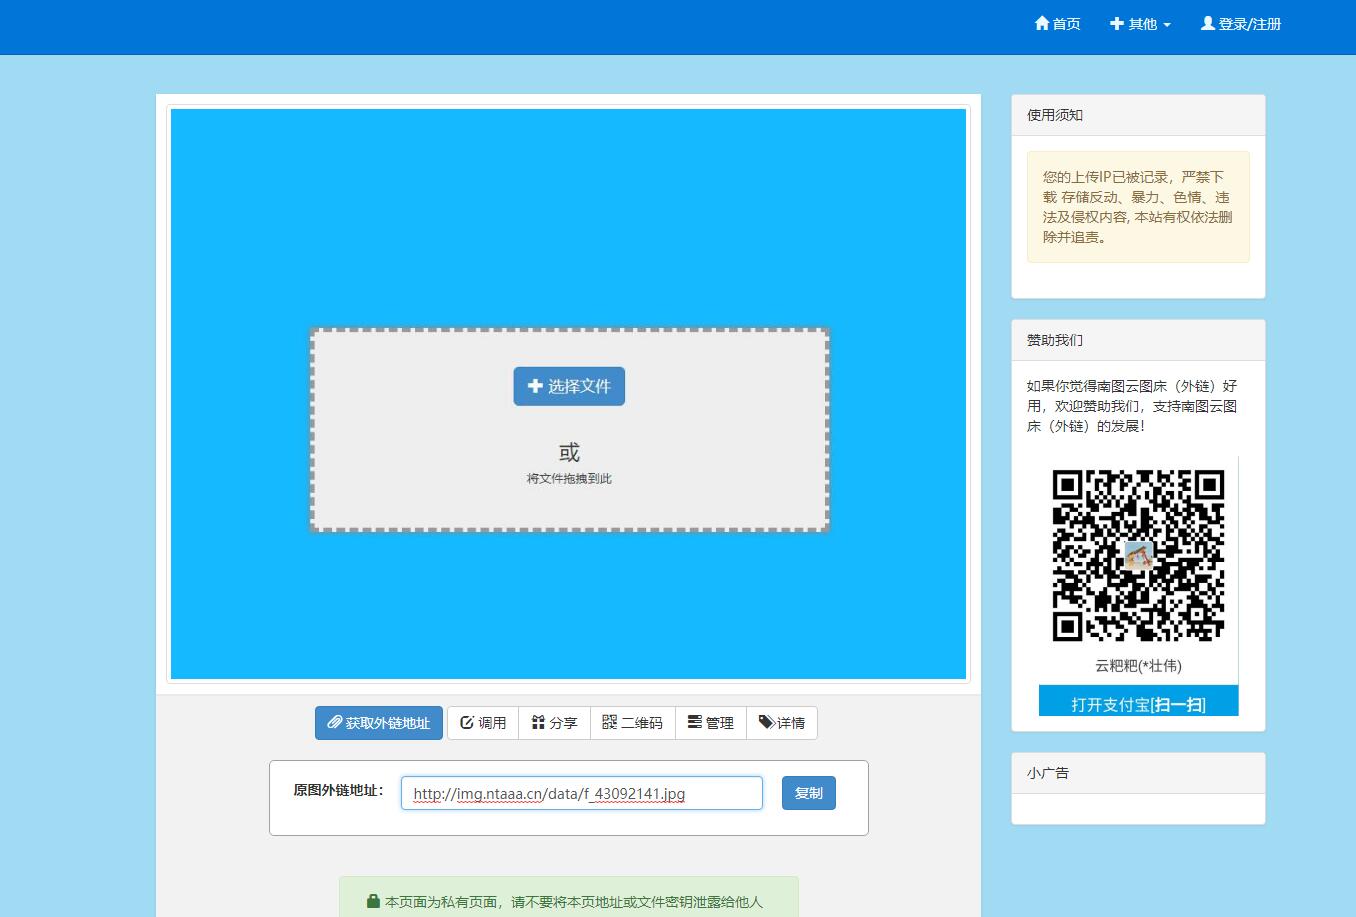Screen dimensions: 1356x917
Task: Switch to the 调用 tab
Action: [x=483, y=723]
